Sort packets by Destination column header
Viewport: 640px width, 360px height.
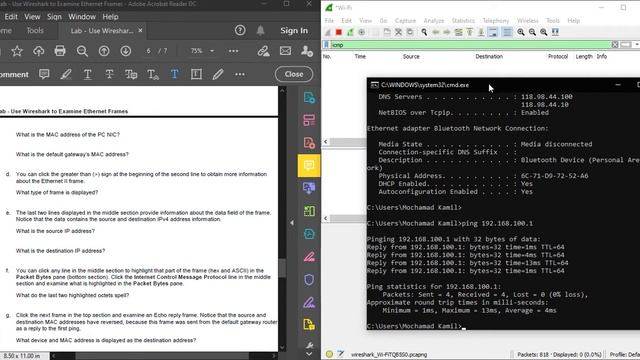[x=489, y=56]
